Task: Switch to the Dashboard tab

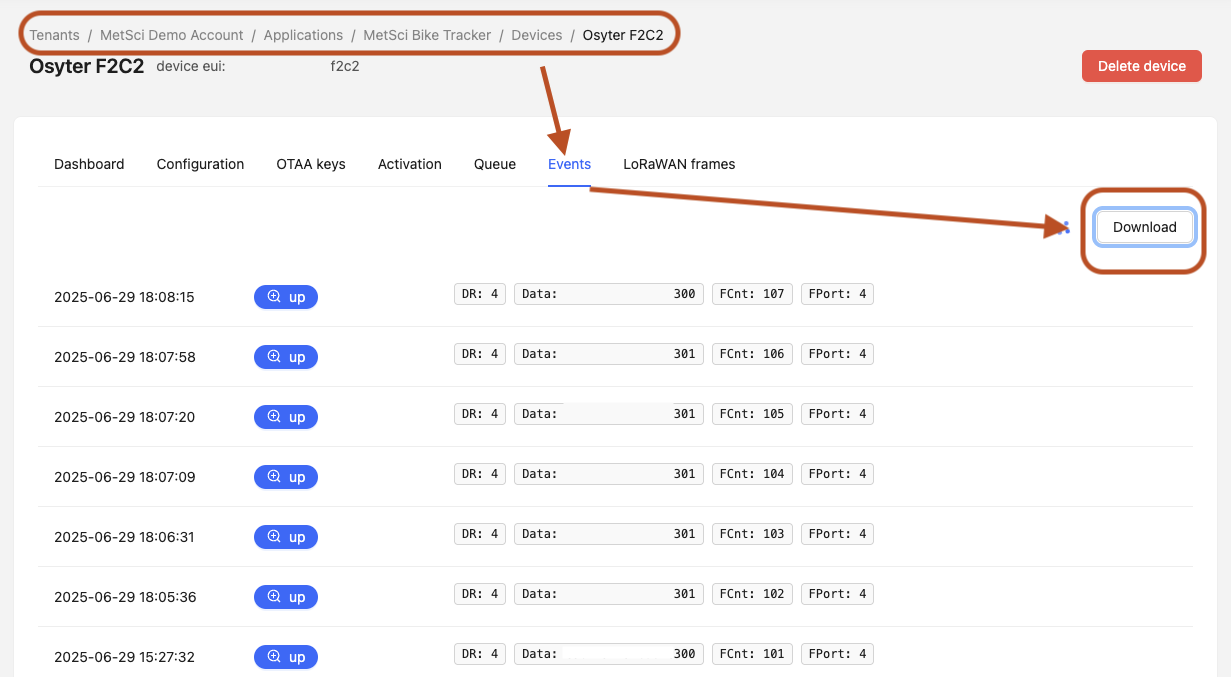Action: tap(89, 164)
